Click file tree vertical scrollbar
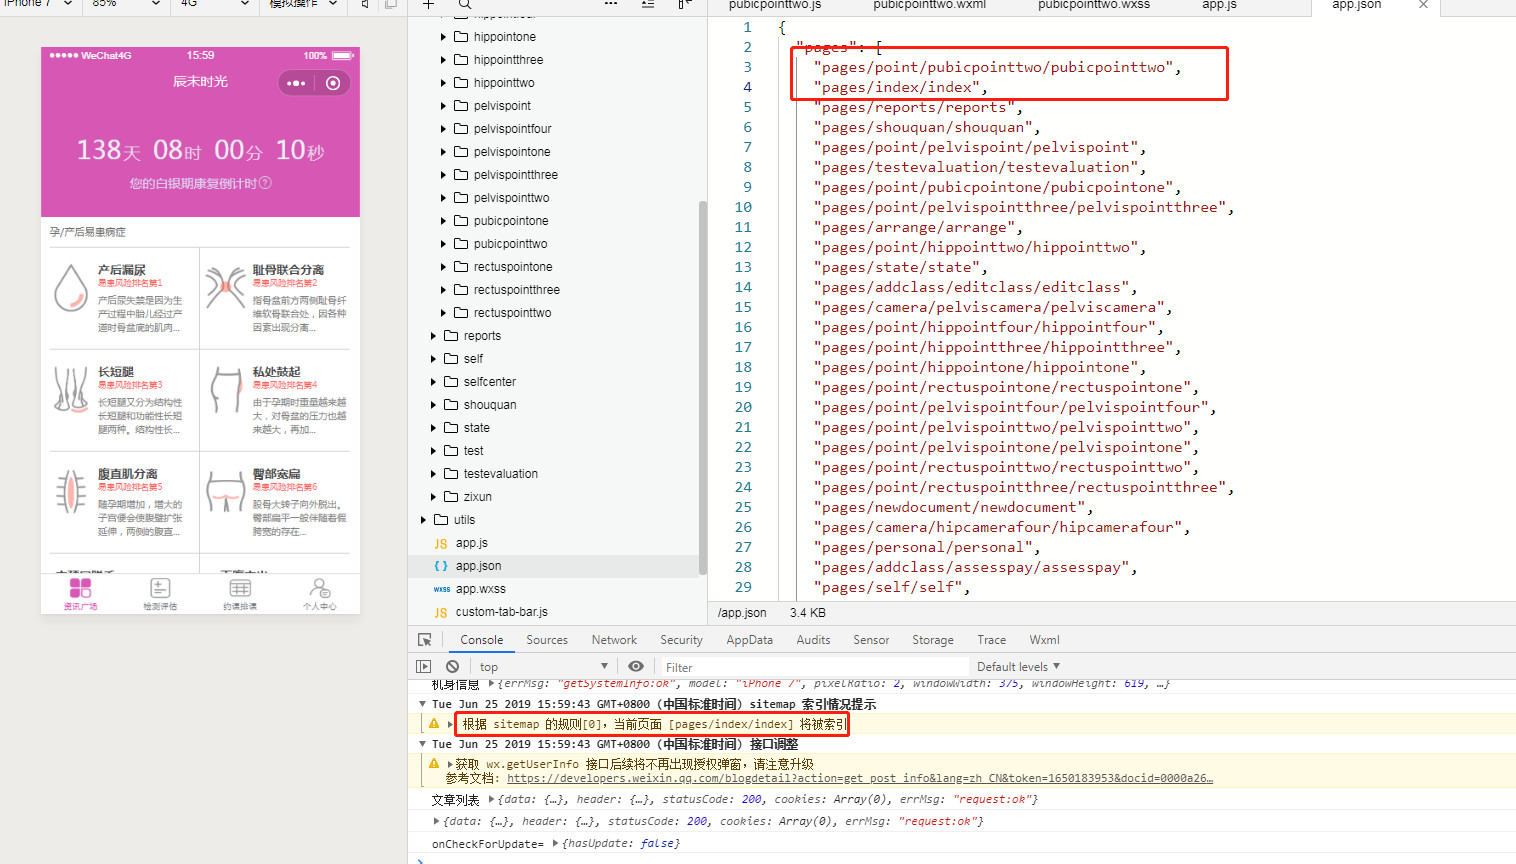This screenshot has width=1516, height=864. tap(702, 387)
